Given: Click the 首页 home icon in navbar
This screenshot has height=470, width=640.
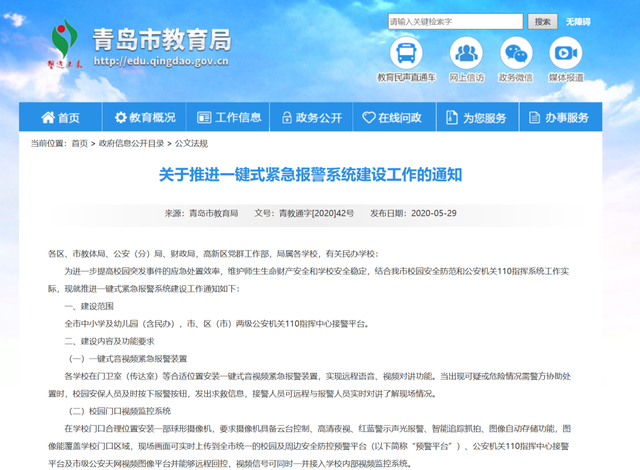Looking at the screenshot, I should tap(47, 118).
